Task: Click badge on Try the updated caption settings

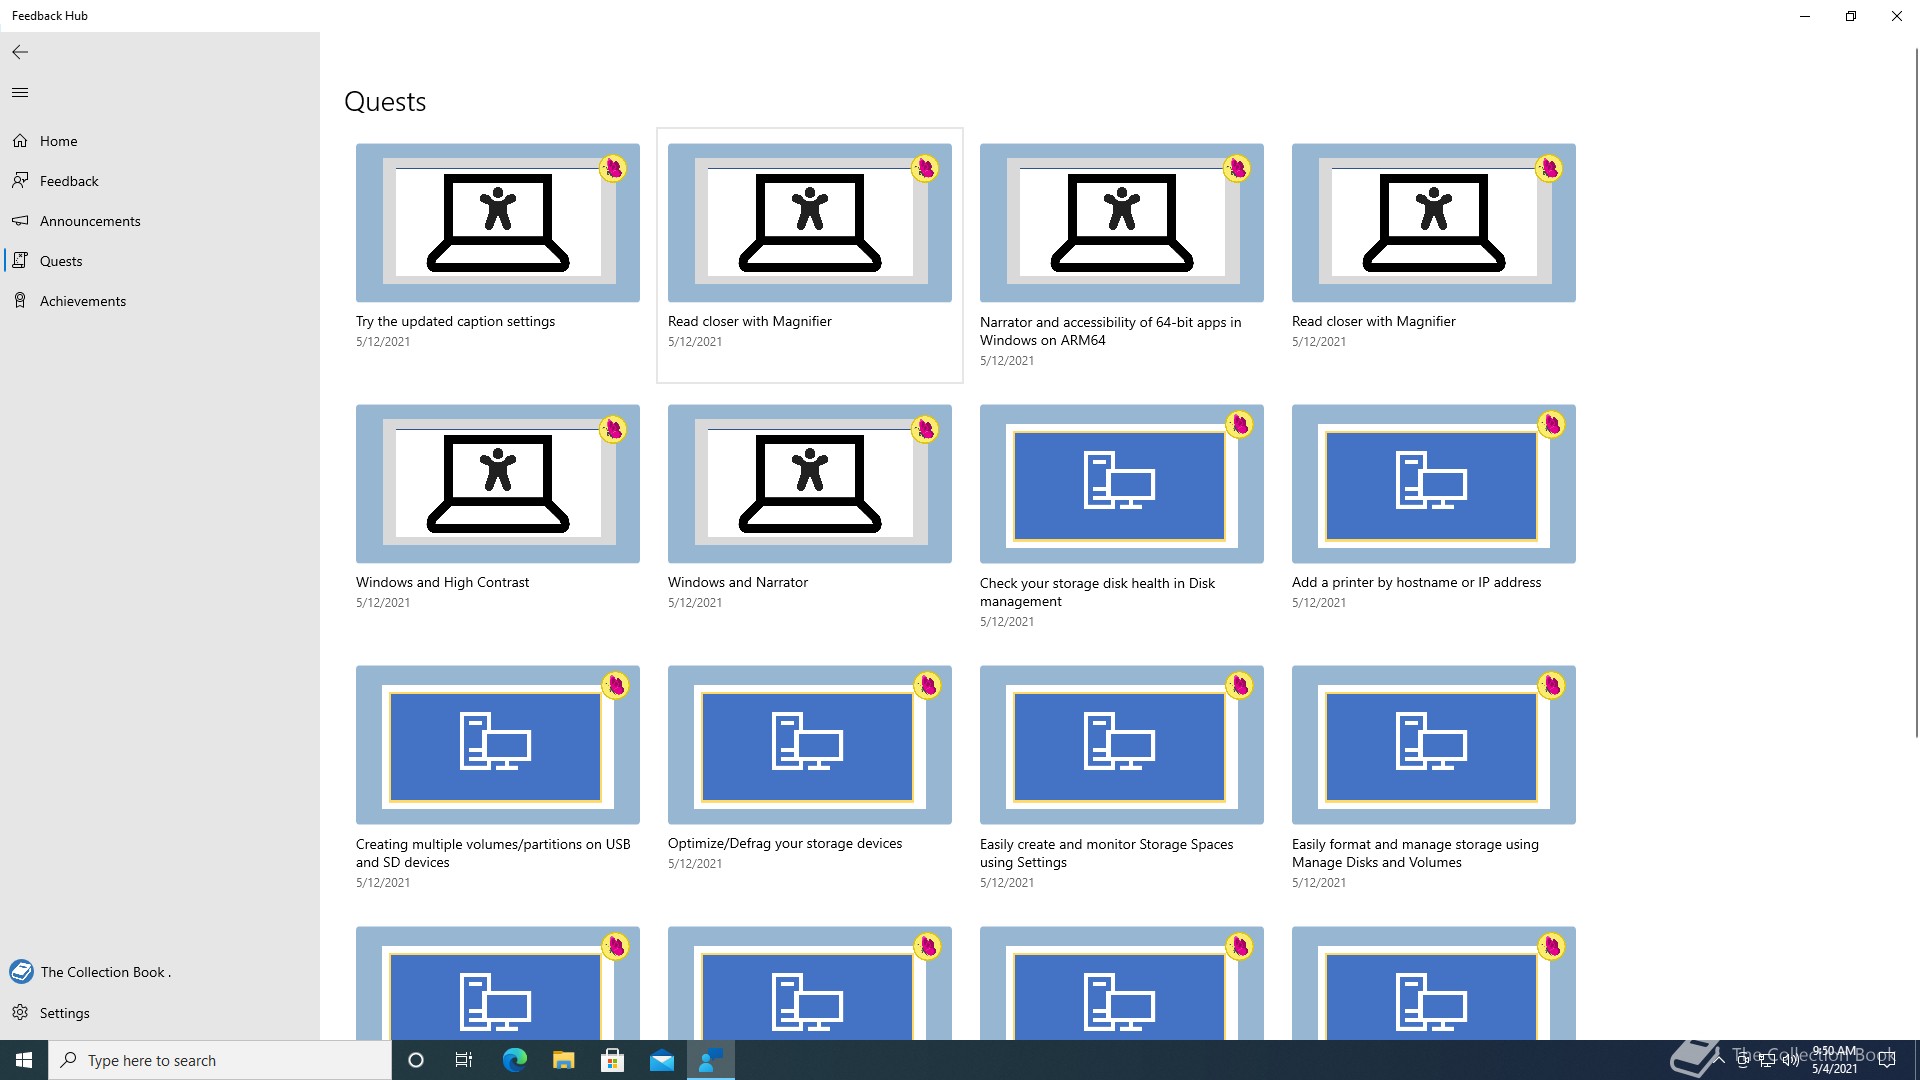Action: [x=613, y=168]
